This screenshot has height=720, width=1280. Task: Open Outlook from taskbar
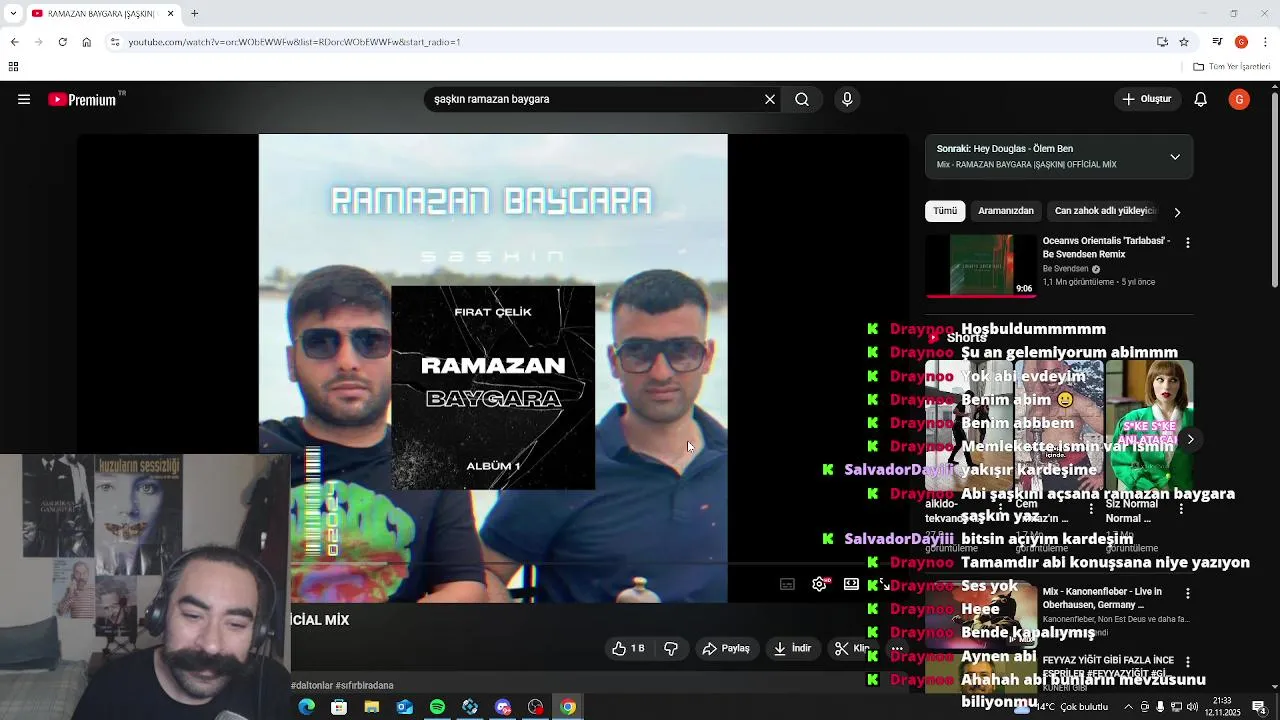pos(405,707)
